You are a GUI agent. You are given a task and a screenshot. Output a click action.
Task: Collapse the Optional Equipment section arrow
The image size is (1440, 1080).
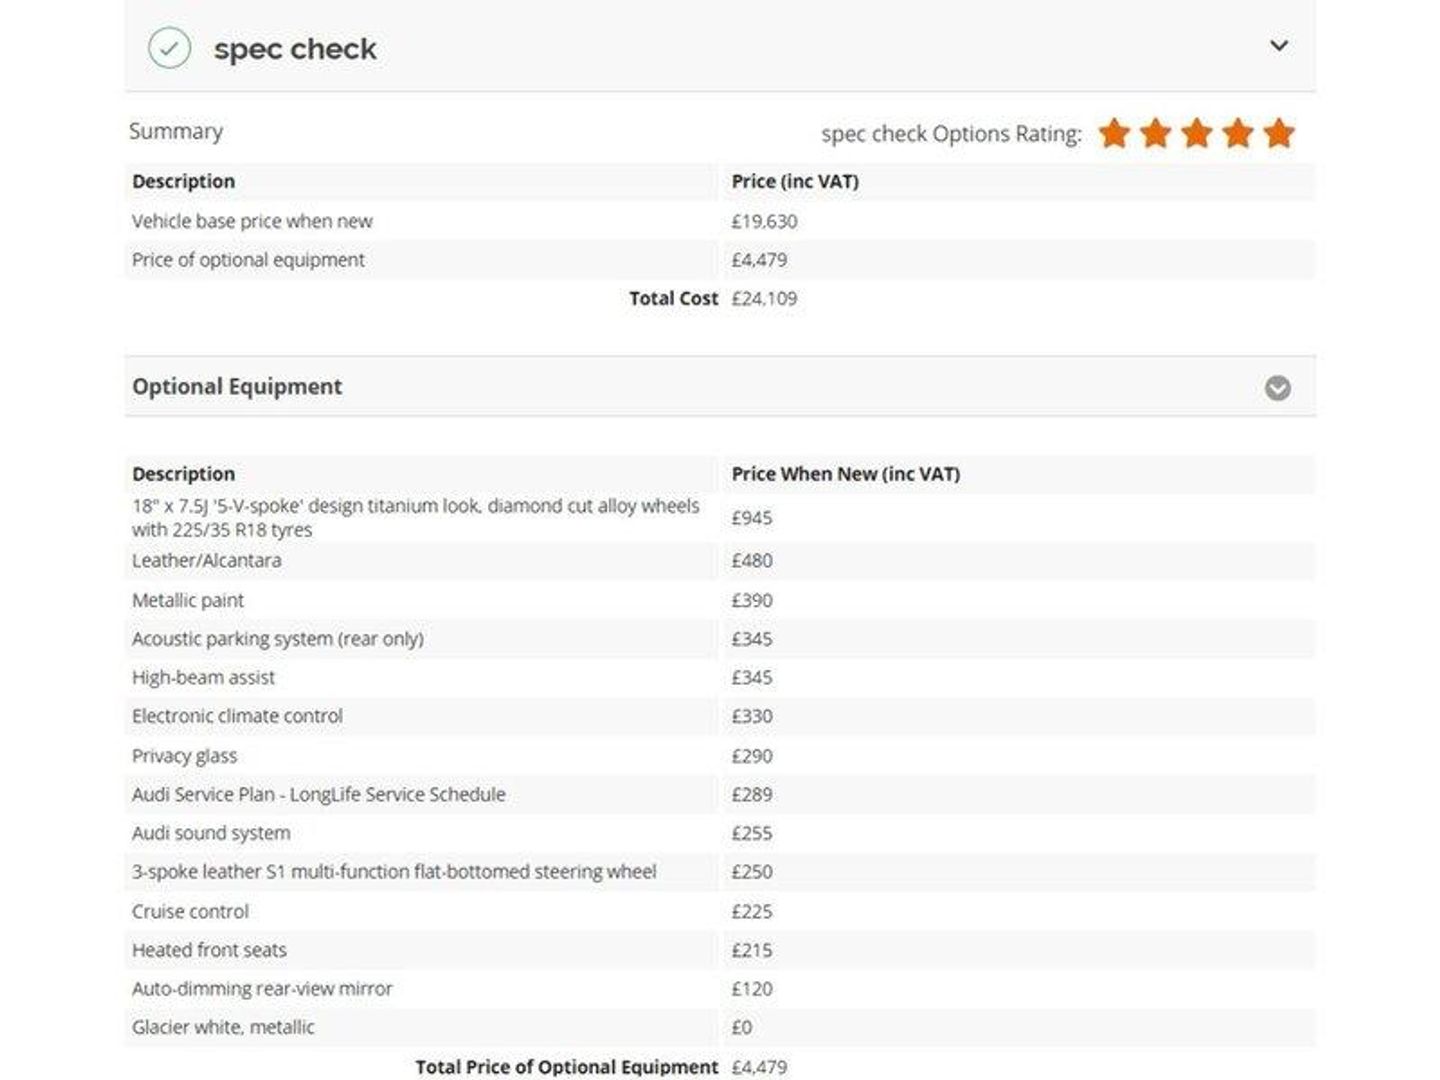point(1277,388)
